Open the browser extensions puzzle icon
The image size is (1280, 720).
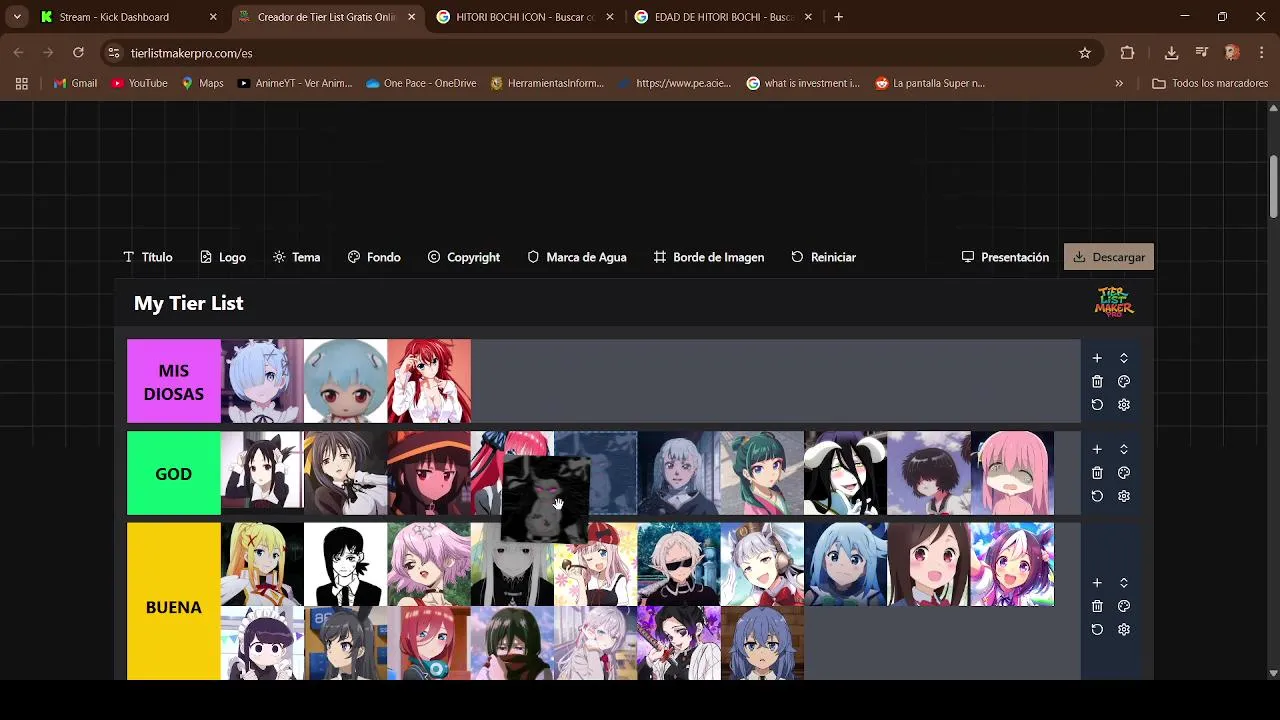tap(1128, 53)
